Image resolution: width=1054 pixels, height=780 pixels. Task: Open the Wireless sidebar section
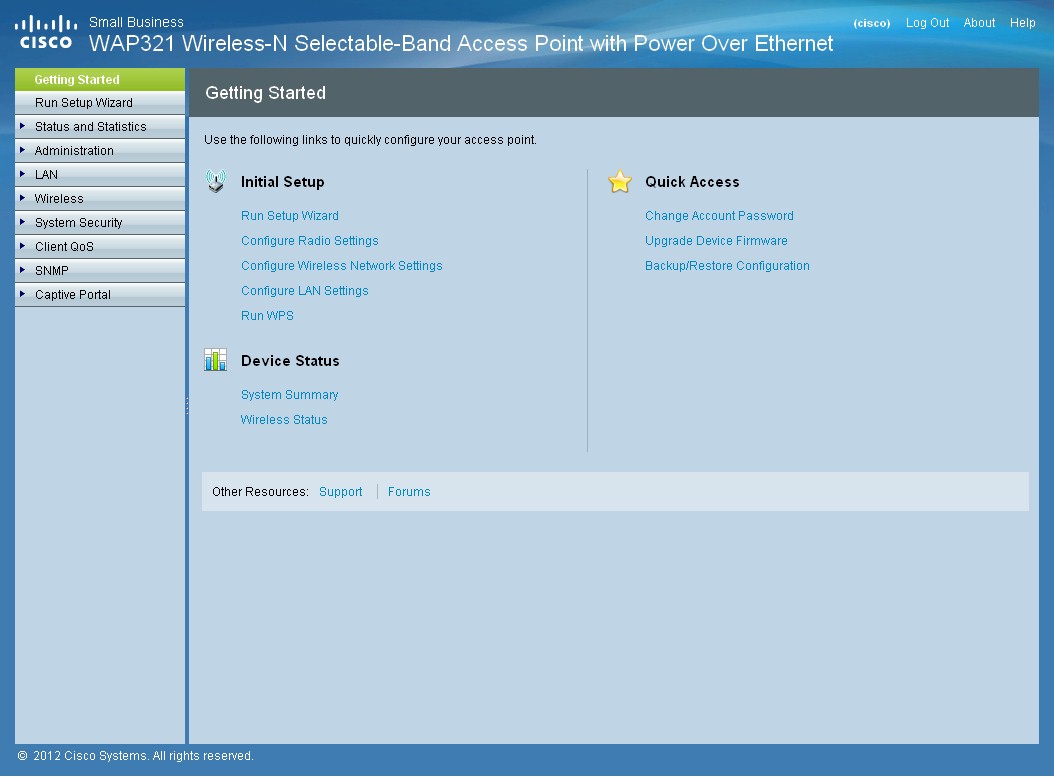[x=99, y=198]
